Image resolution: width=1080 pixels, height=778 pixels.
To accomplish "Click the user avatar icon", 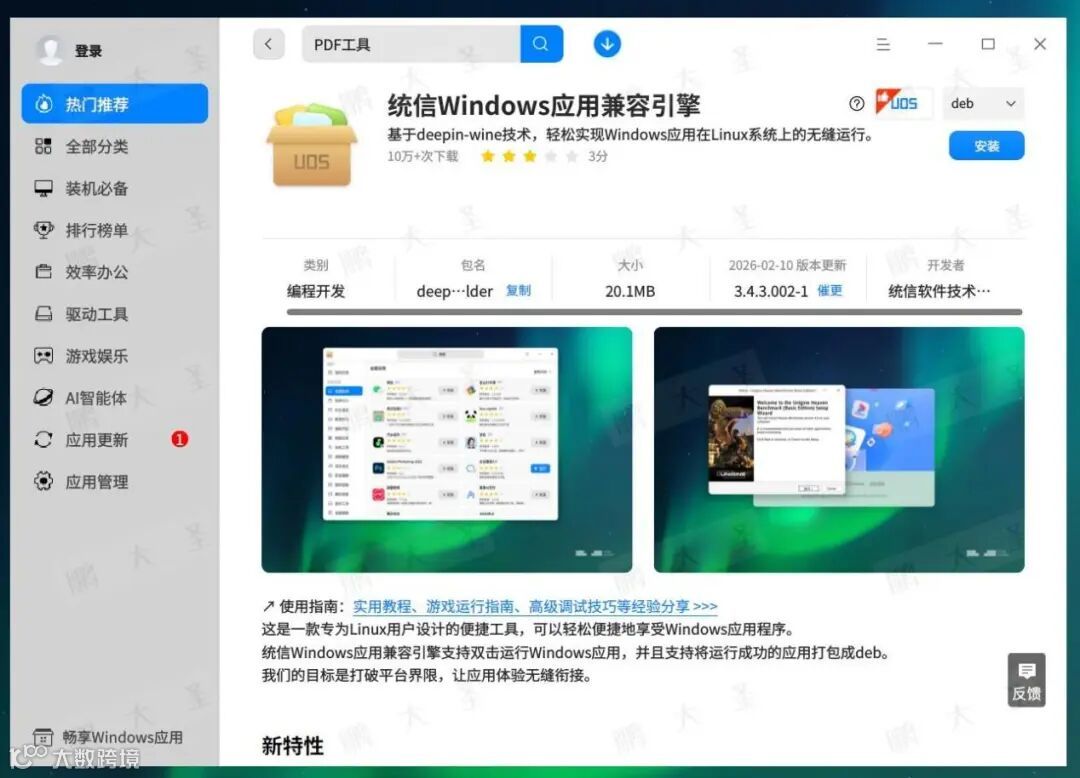I will tap(50, 50).
